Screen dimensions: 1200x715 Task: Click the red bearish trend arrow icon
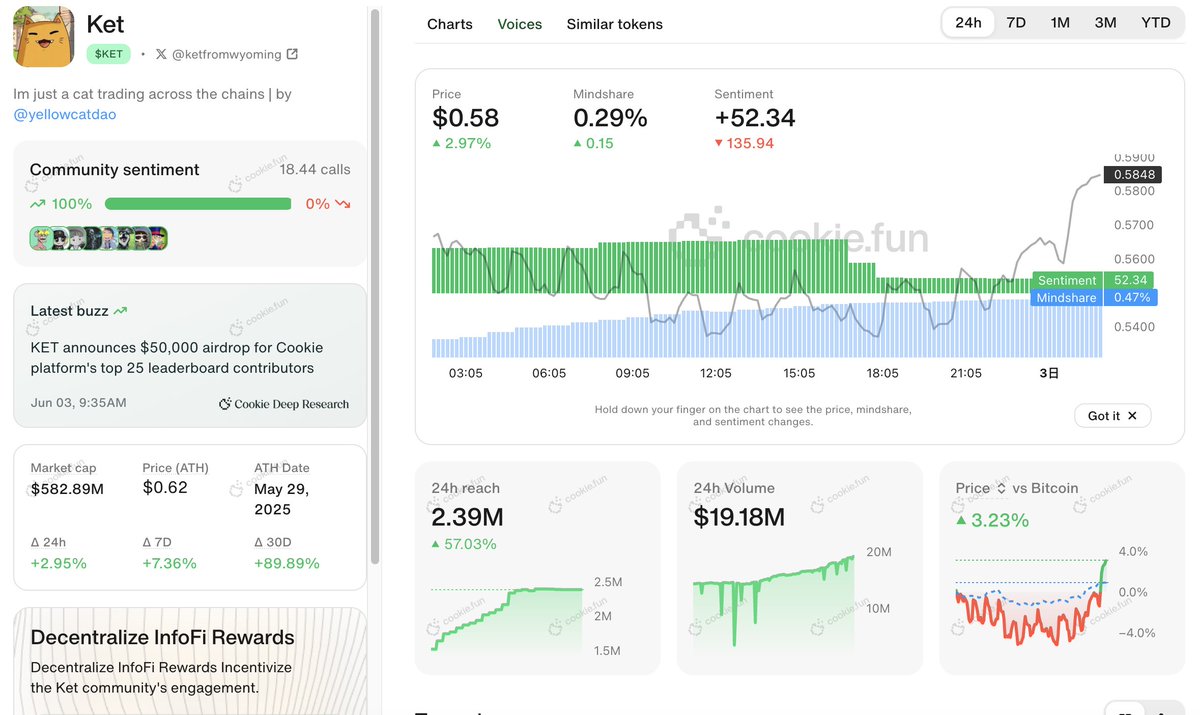(x=343, y=204)
